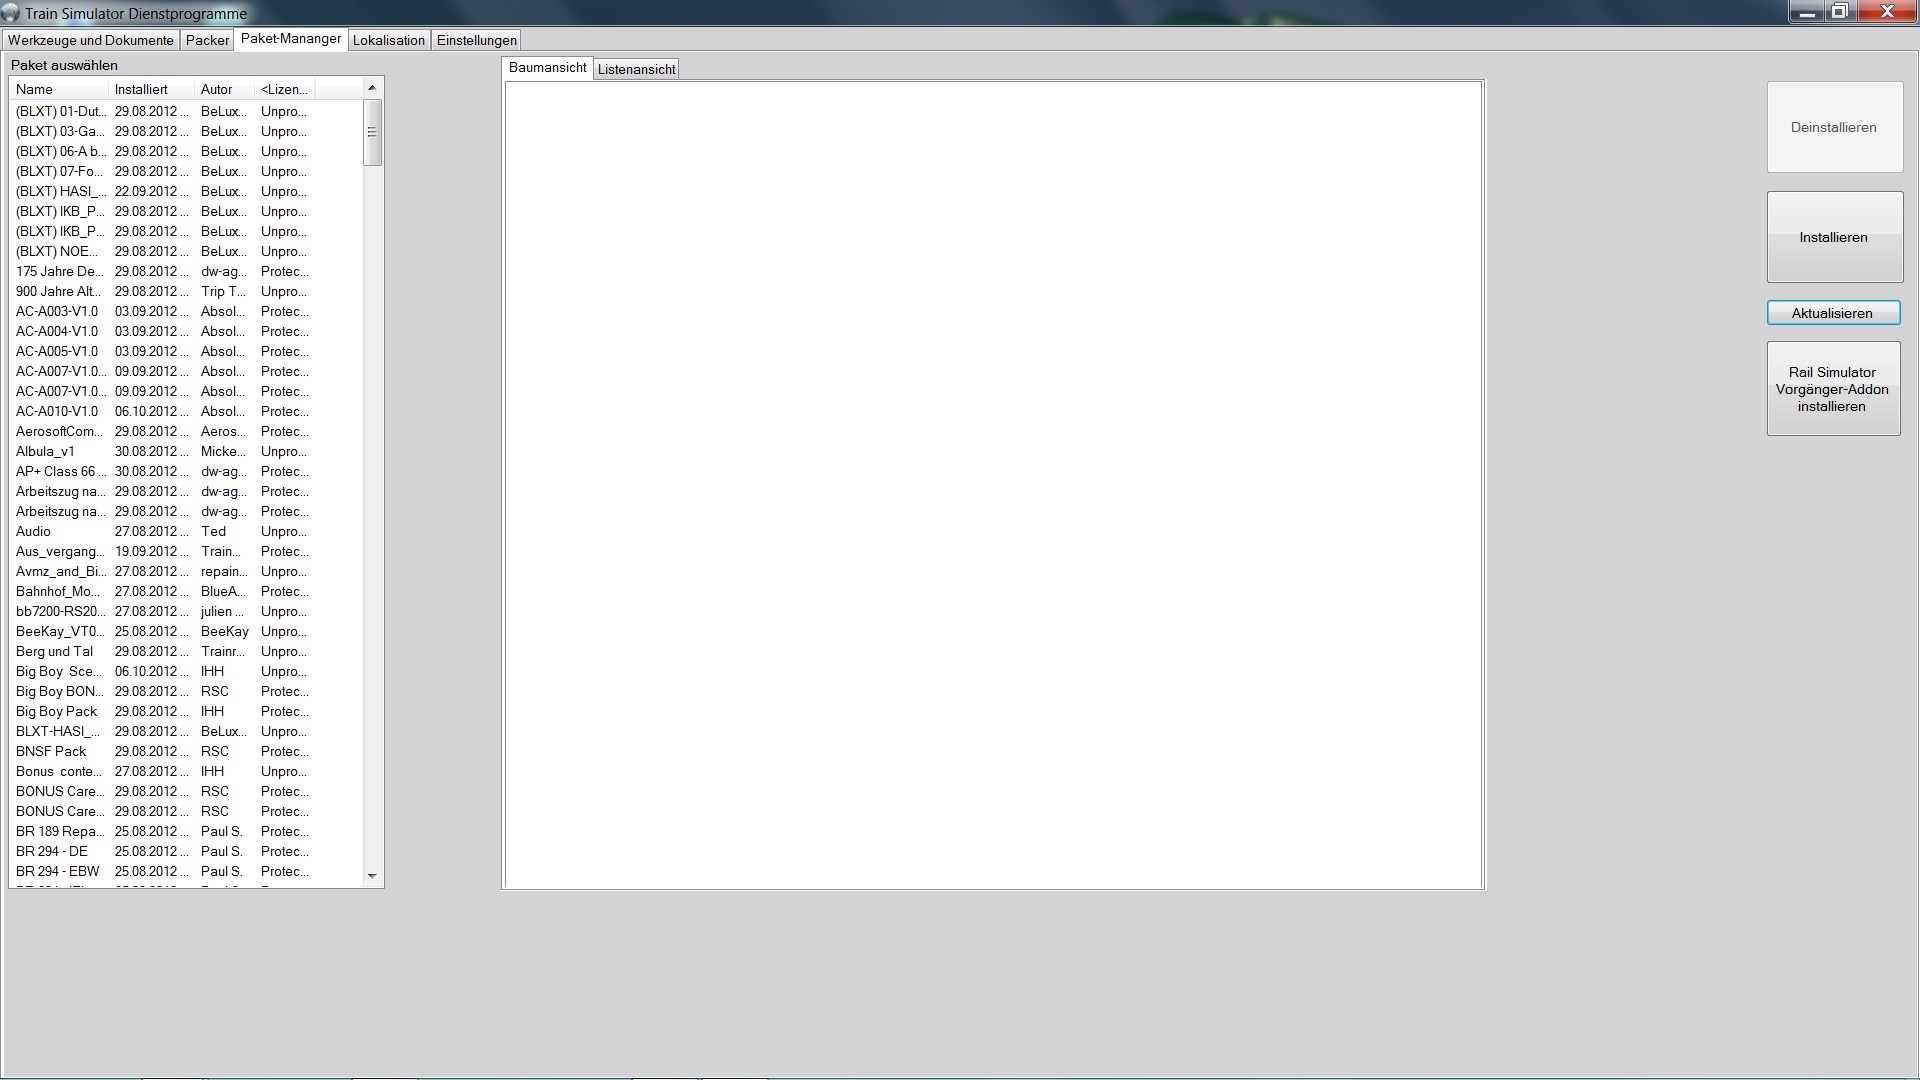Click the Train Simulator title bar icon
The height and width of the screenshot is (1080, 1920).
tap(11, 13)
